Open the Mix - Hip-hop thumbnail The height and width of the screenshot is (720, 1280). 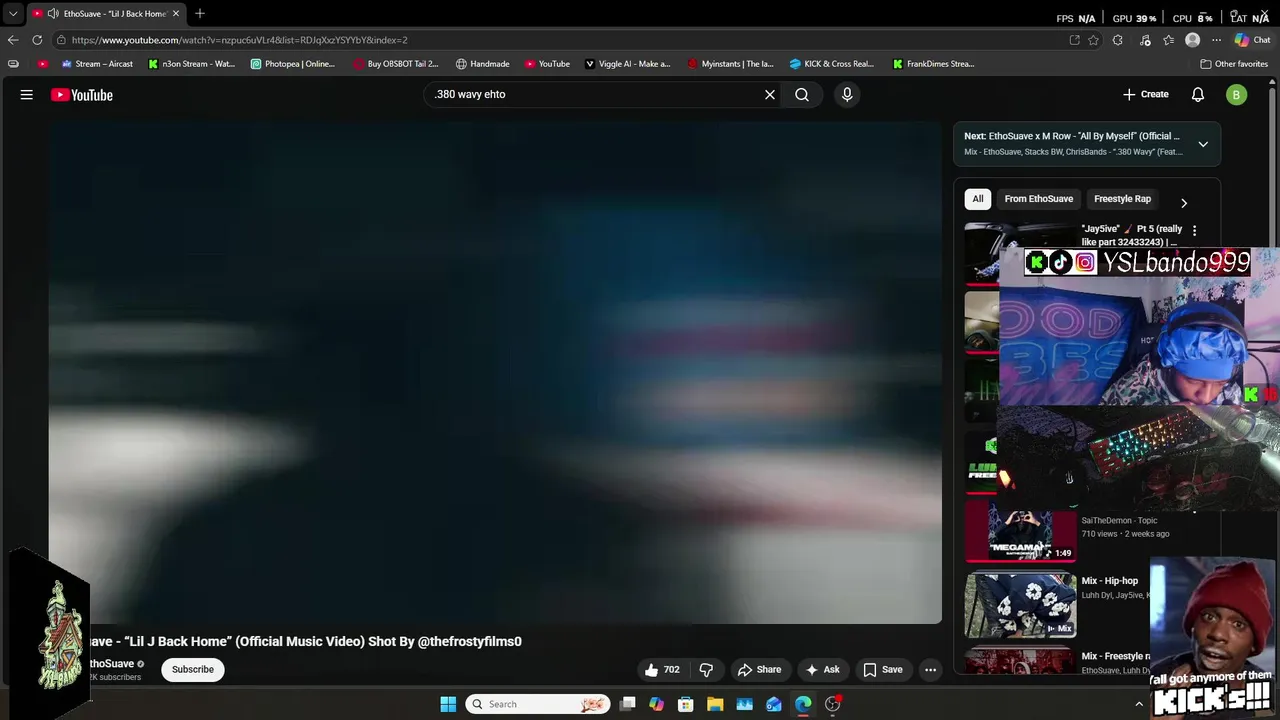(1020, 605)
